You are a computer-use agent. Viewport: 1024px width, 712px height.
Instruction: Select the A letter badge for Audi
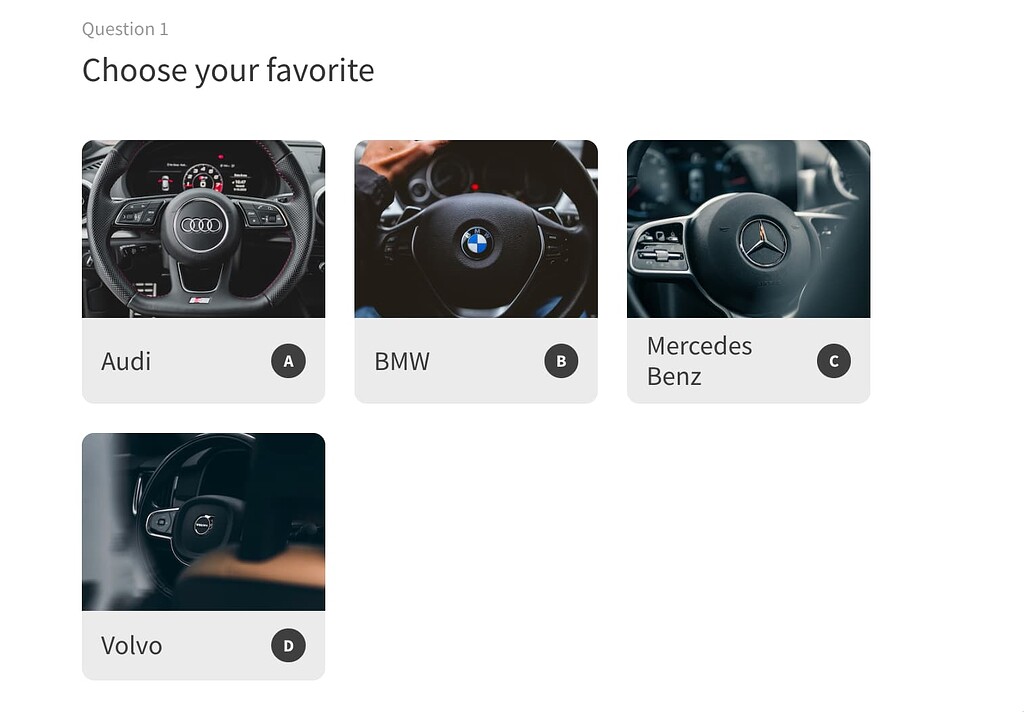(x=288, y=361)
